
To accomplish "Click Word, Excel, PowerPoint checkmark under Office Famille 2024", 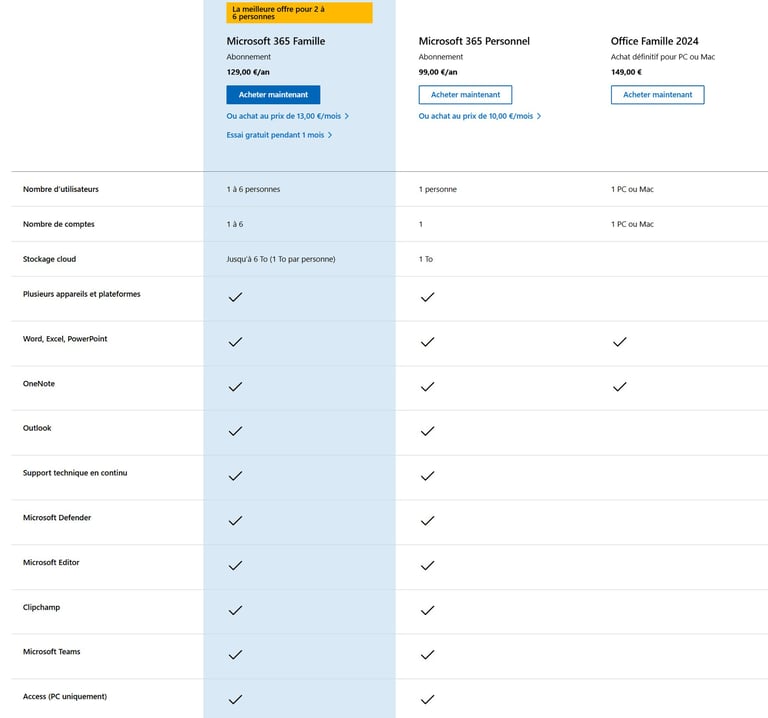I will (619, 342).
